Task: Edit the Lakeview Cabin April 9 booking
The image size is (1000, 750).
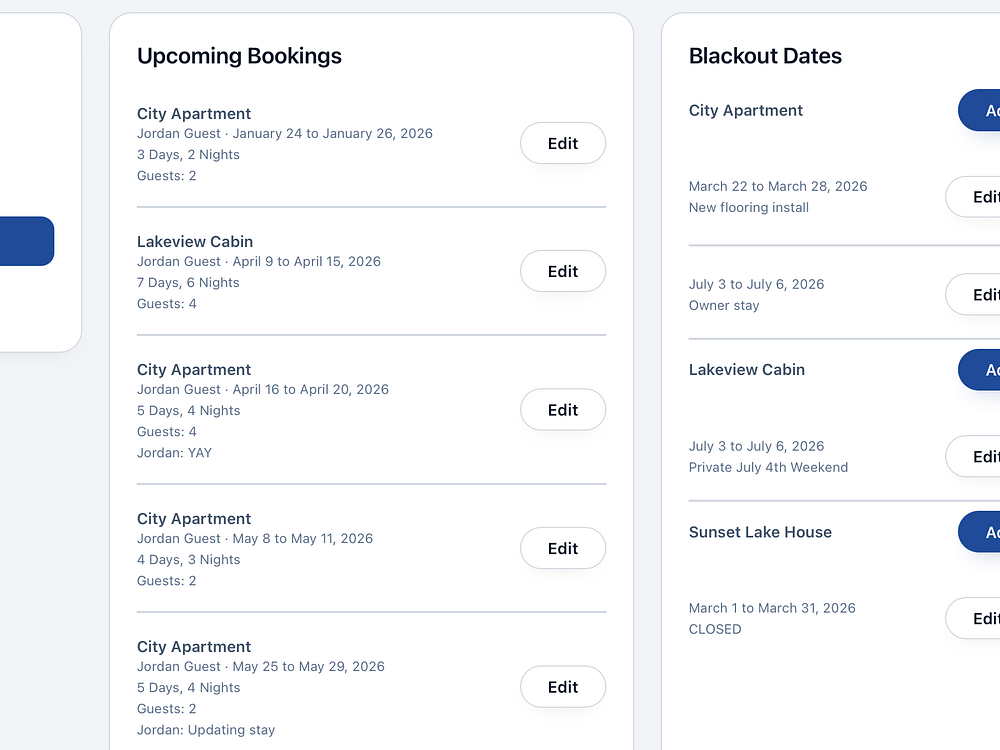Action: [562, 271]
